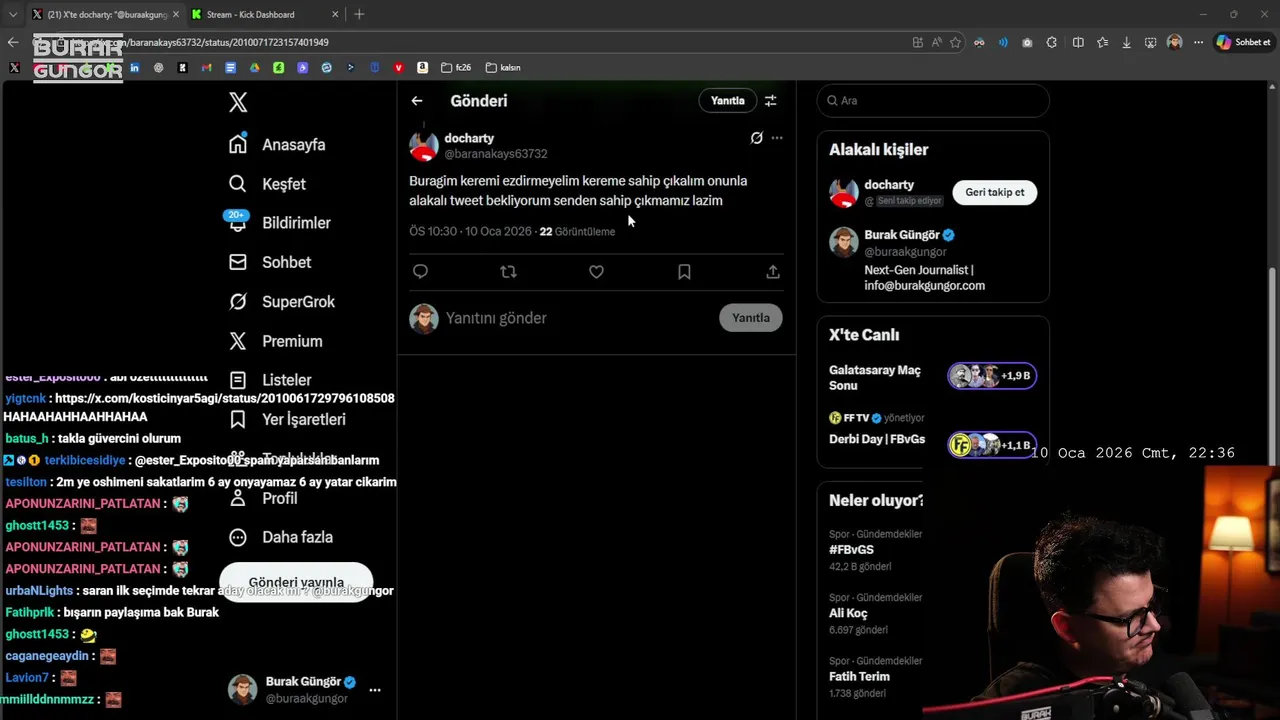Switch to Stream - Kick Dashboard tab
Viewport: 1280px width, 720px height.
pos(262,14)
